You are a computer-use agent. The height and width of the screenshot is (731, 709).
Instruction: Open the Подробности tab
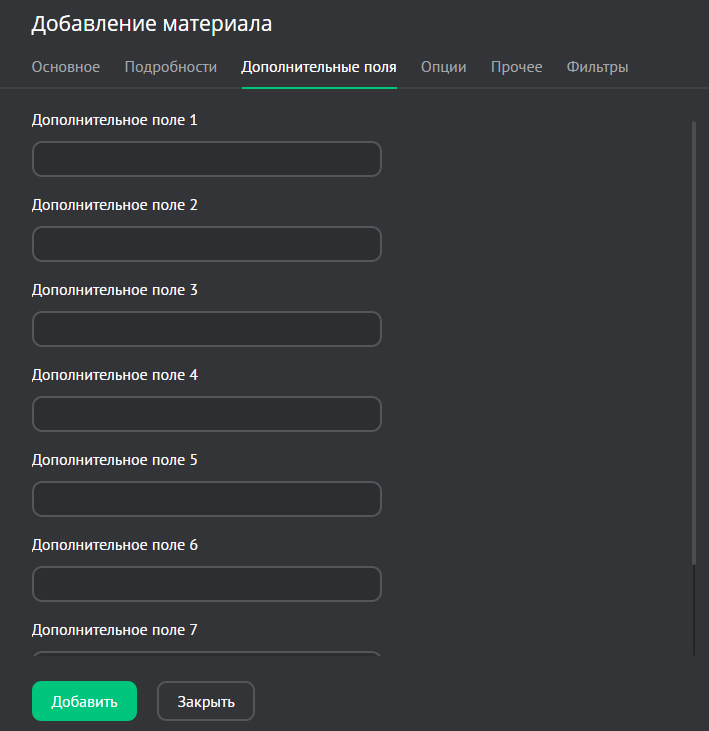pyautogui.click(x=170, y=67)
